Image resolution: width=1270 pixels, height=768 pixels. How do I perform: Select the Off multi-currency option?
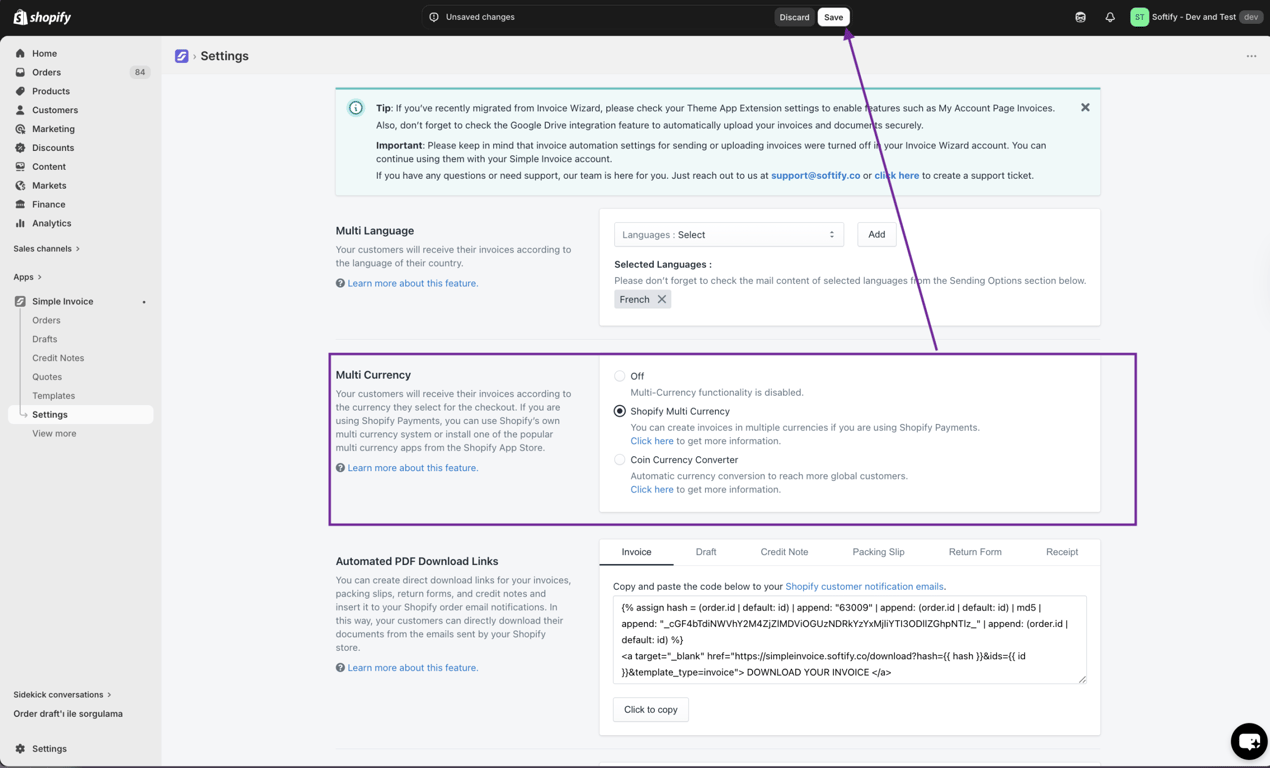(620, 376)
